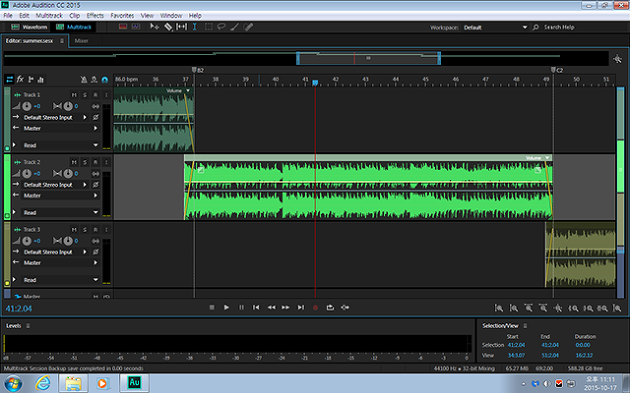Click Zoom In Amplitude icon

coord(499,308)
